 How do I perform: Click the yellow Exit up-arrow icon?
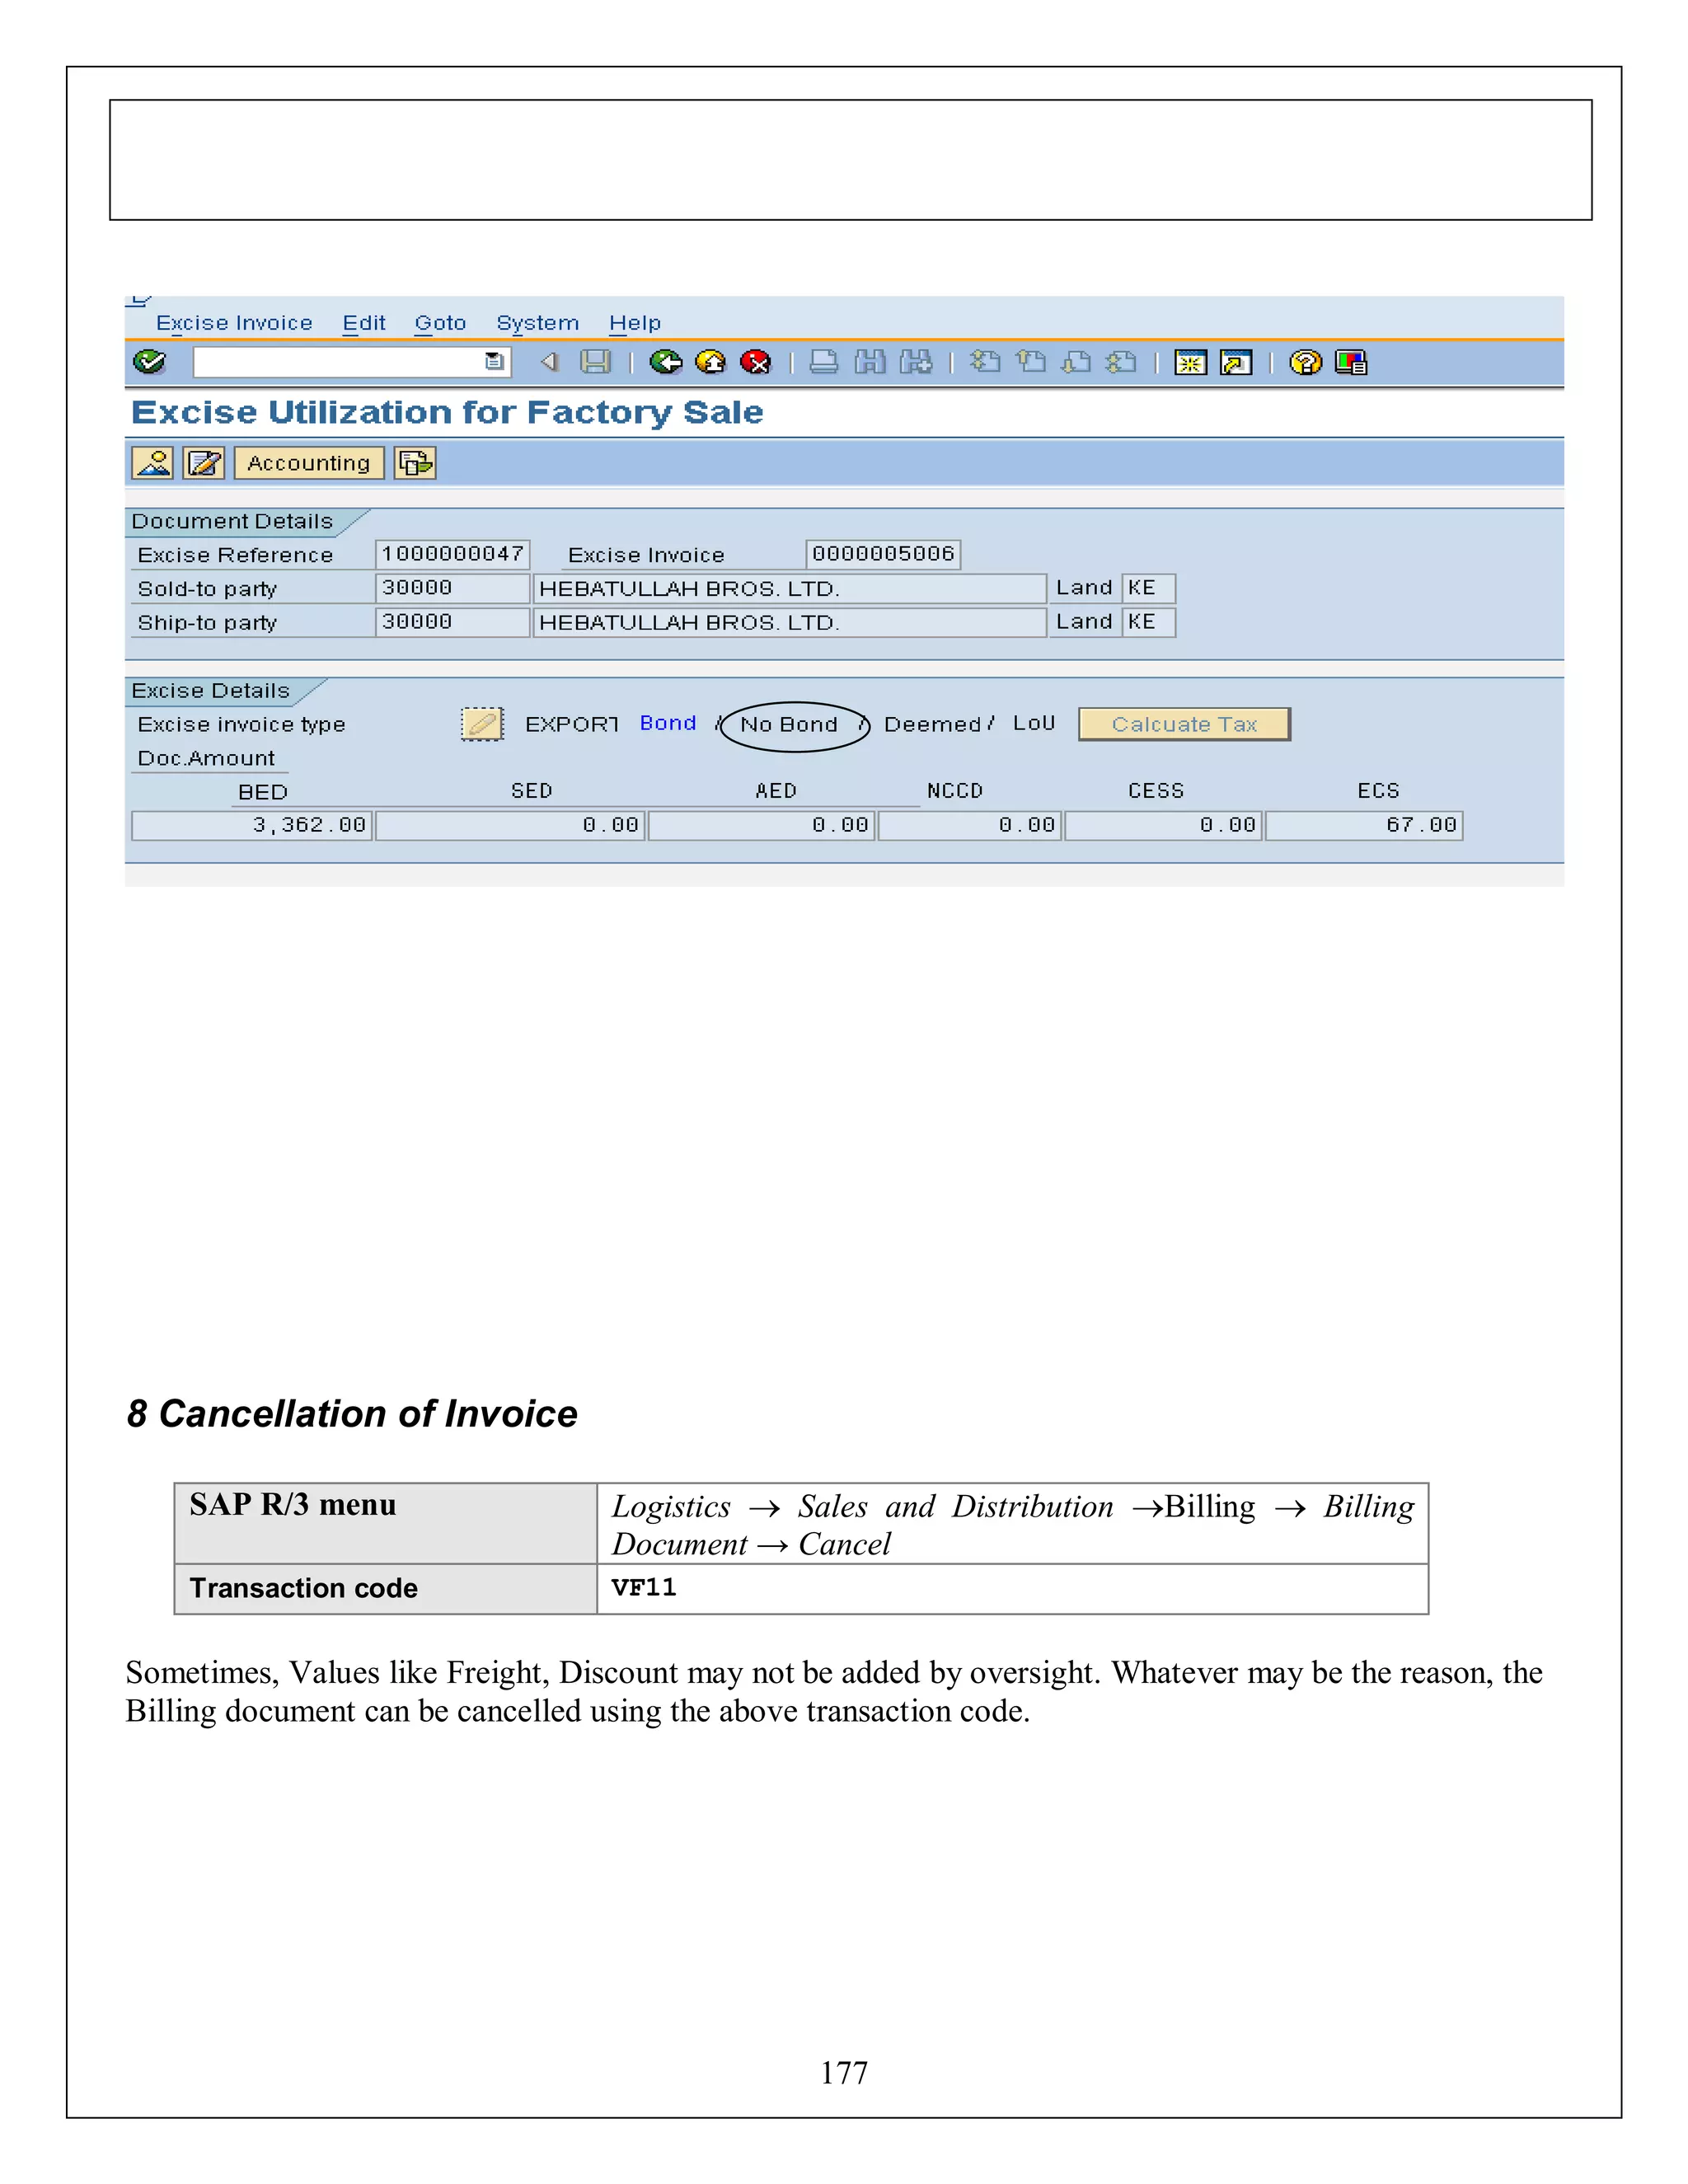click(710, 362)
